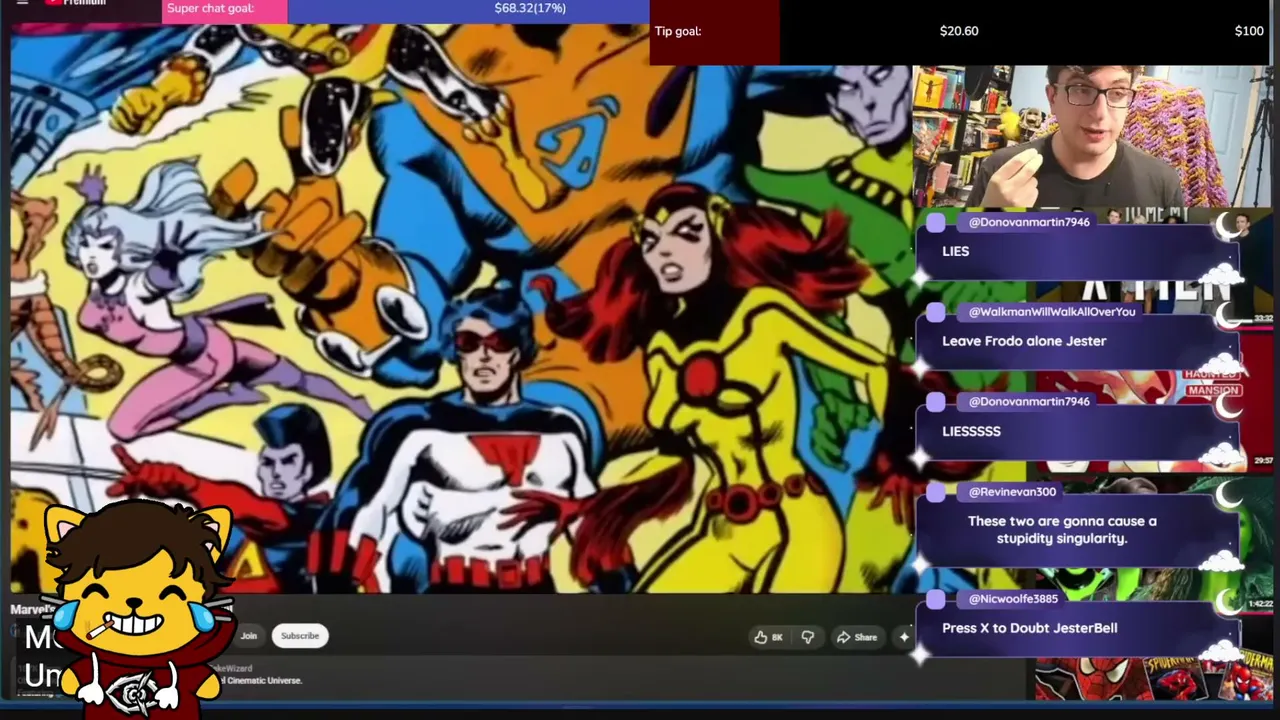Click the 'LIESSSSS' chat message
The height and width of the screenshot is (720, 1280).
(x=971, y=431)
